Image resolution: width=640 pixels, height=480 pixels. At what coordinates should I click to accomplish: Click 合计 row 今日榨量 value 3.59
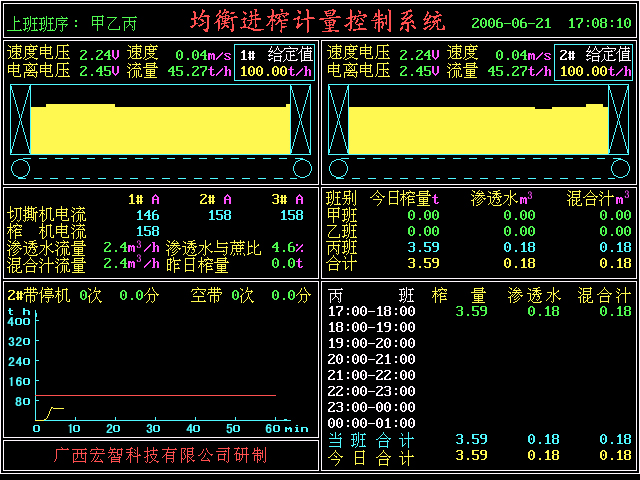coord(423,263)
